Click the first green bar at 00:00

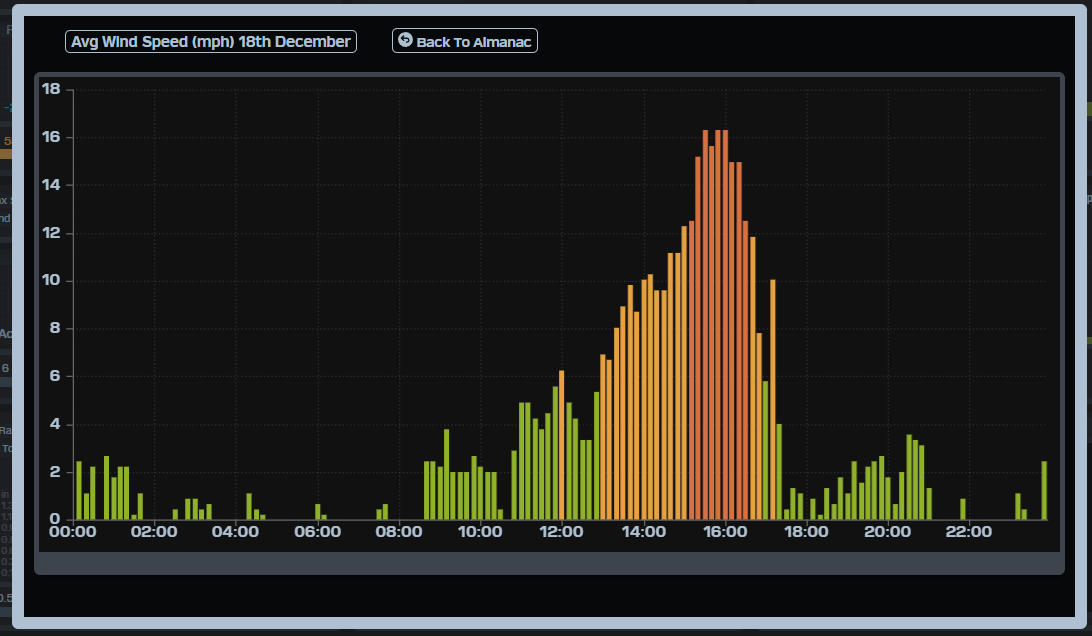click(x=79, y=490)
